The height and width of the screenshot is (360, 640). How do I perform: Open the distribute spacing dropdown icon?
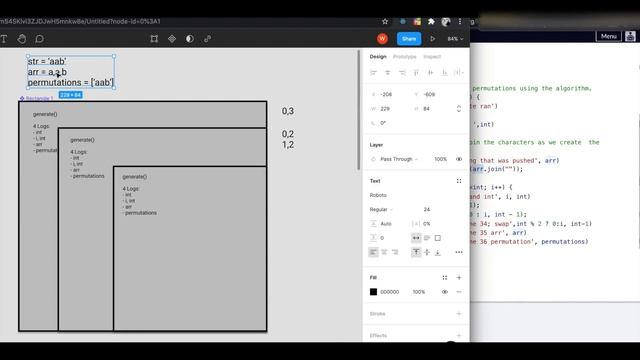click(x=459, y=73)
